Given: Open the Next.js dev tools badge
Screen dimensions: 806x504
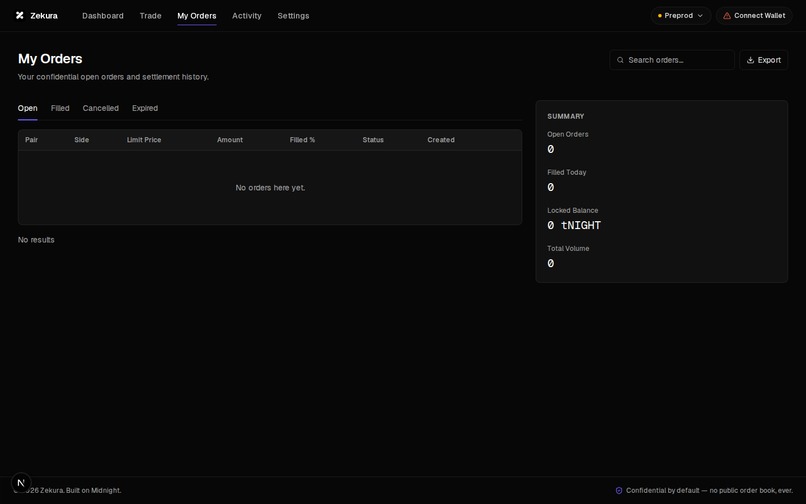Looking at the screenshot, I should pos(21,483).
